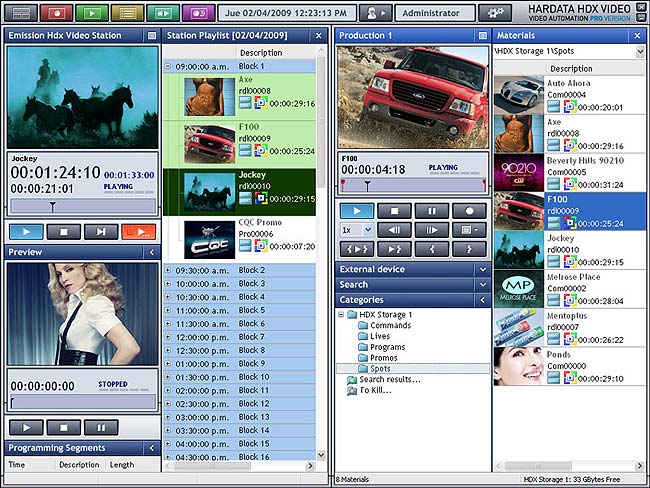Select Auto Ahora in Materials list
This screenshot has height=488, width=650.
click(569, 95)
